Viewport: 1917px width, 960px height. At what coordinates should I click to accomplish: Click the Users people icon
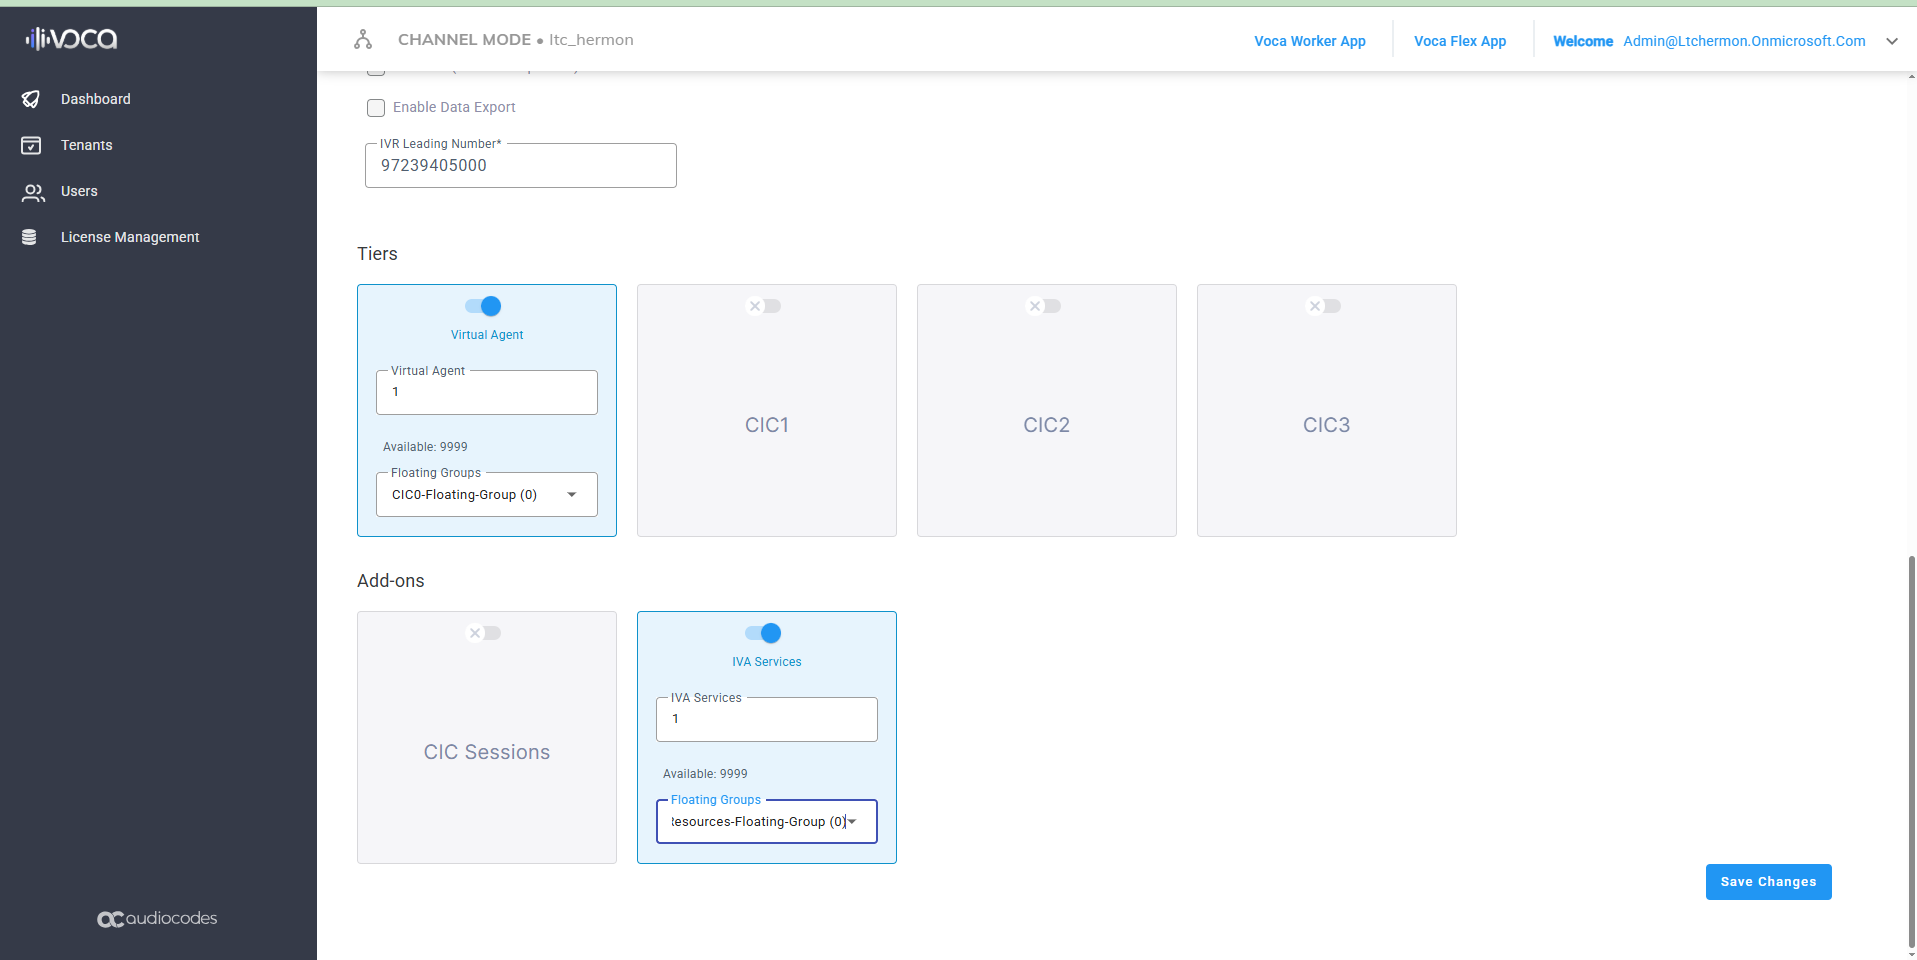click(33, 192)
